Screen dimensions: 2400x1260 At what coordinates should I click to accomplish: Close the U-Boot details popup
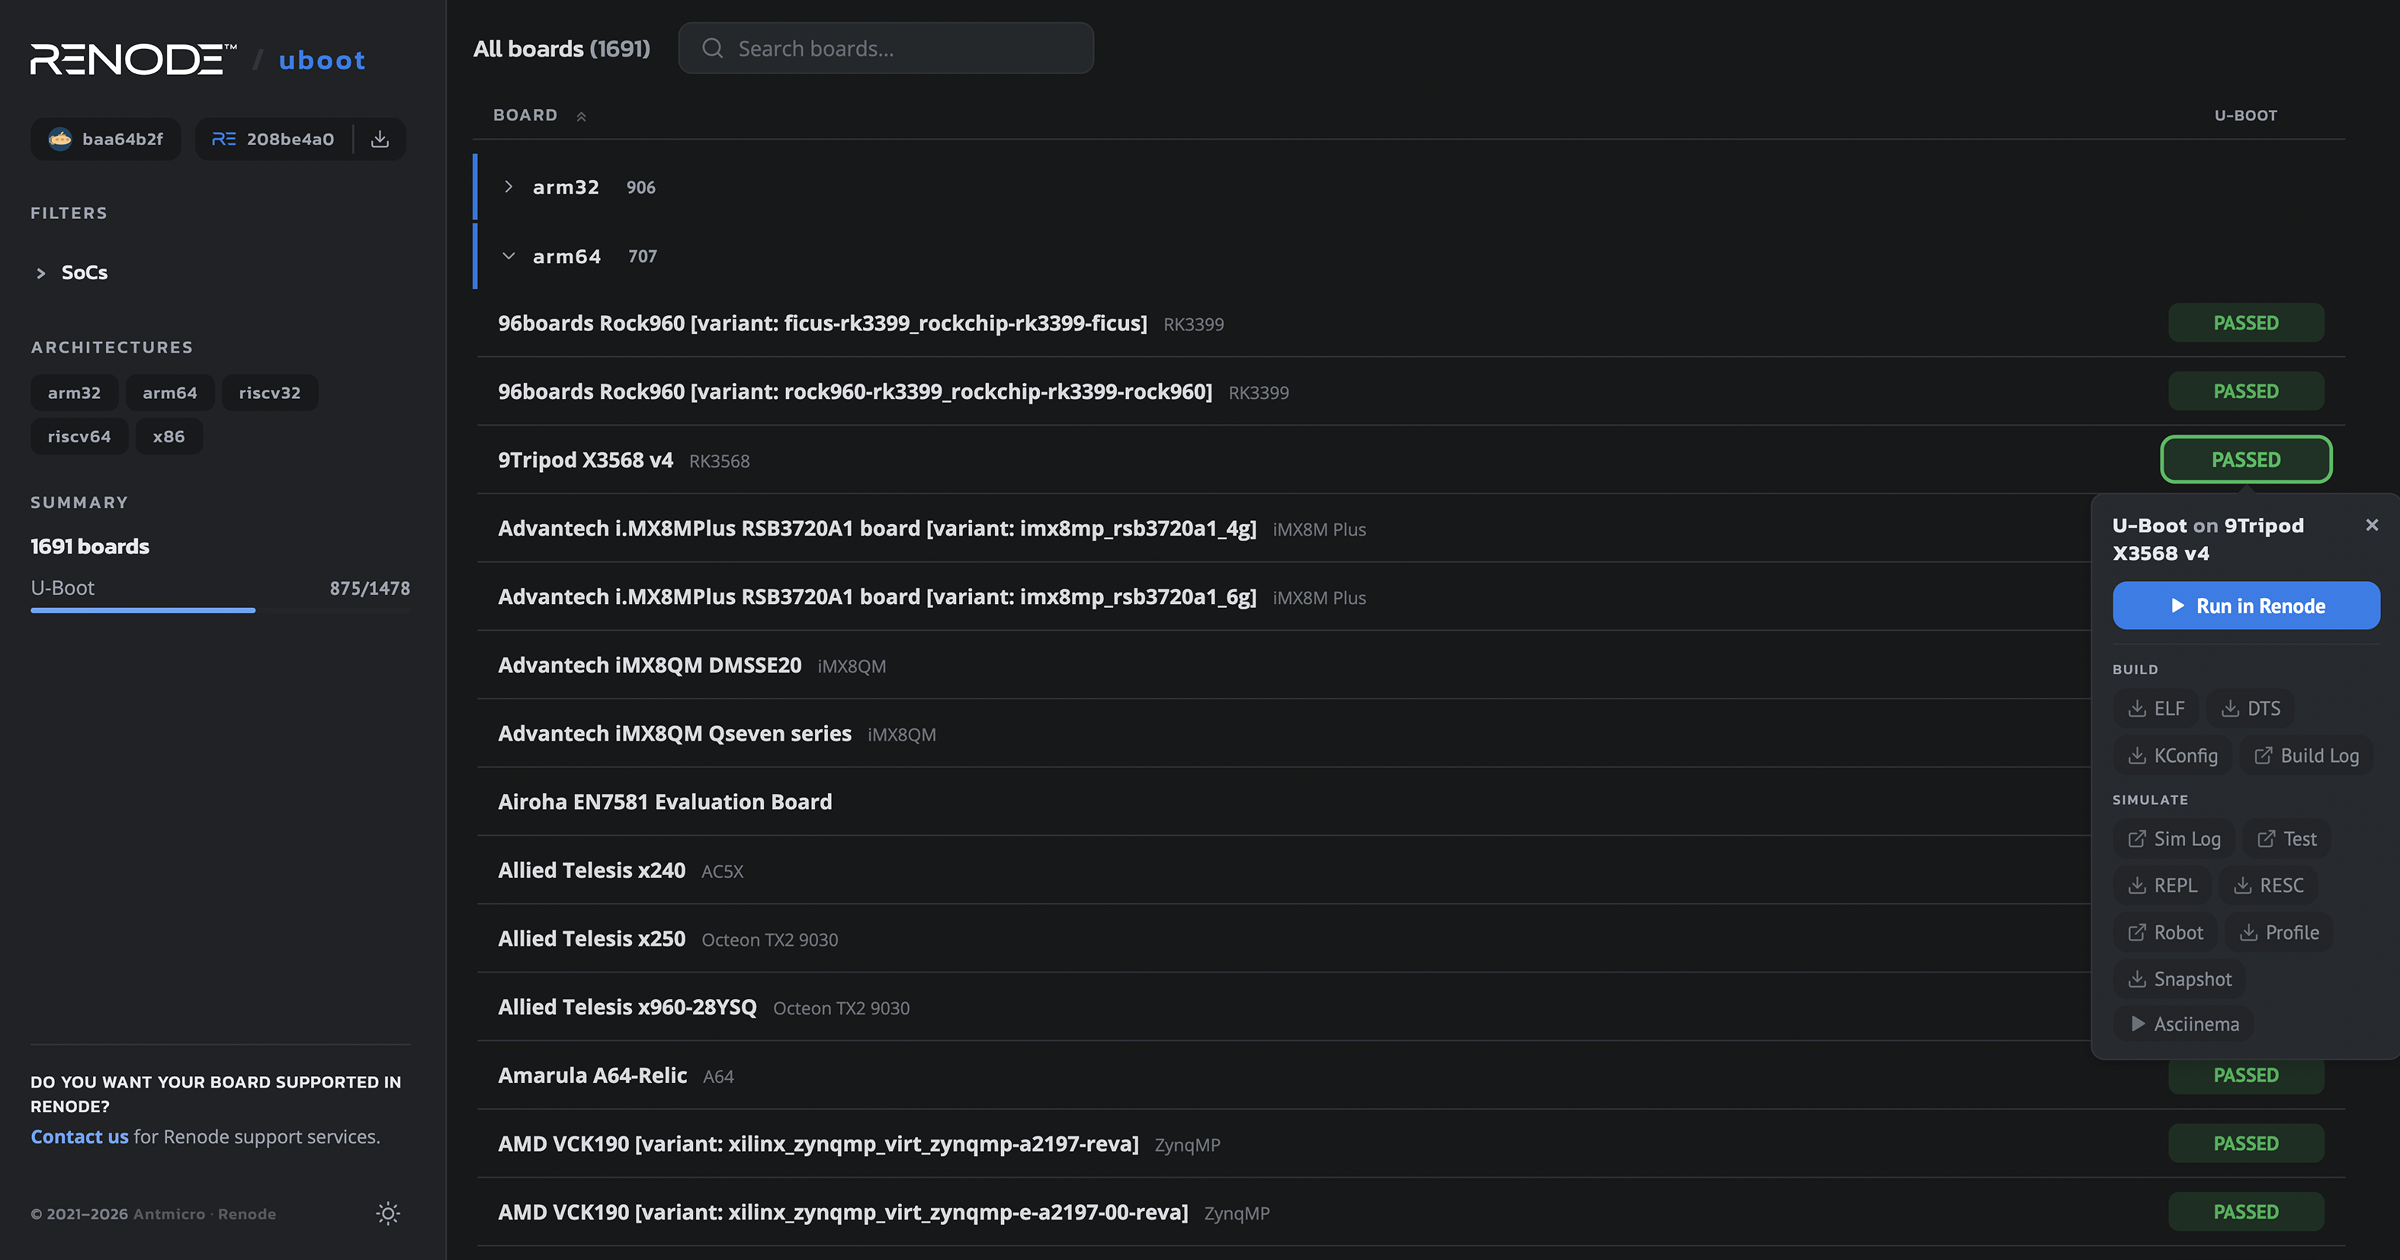[2372, 525]
